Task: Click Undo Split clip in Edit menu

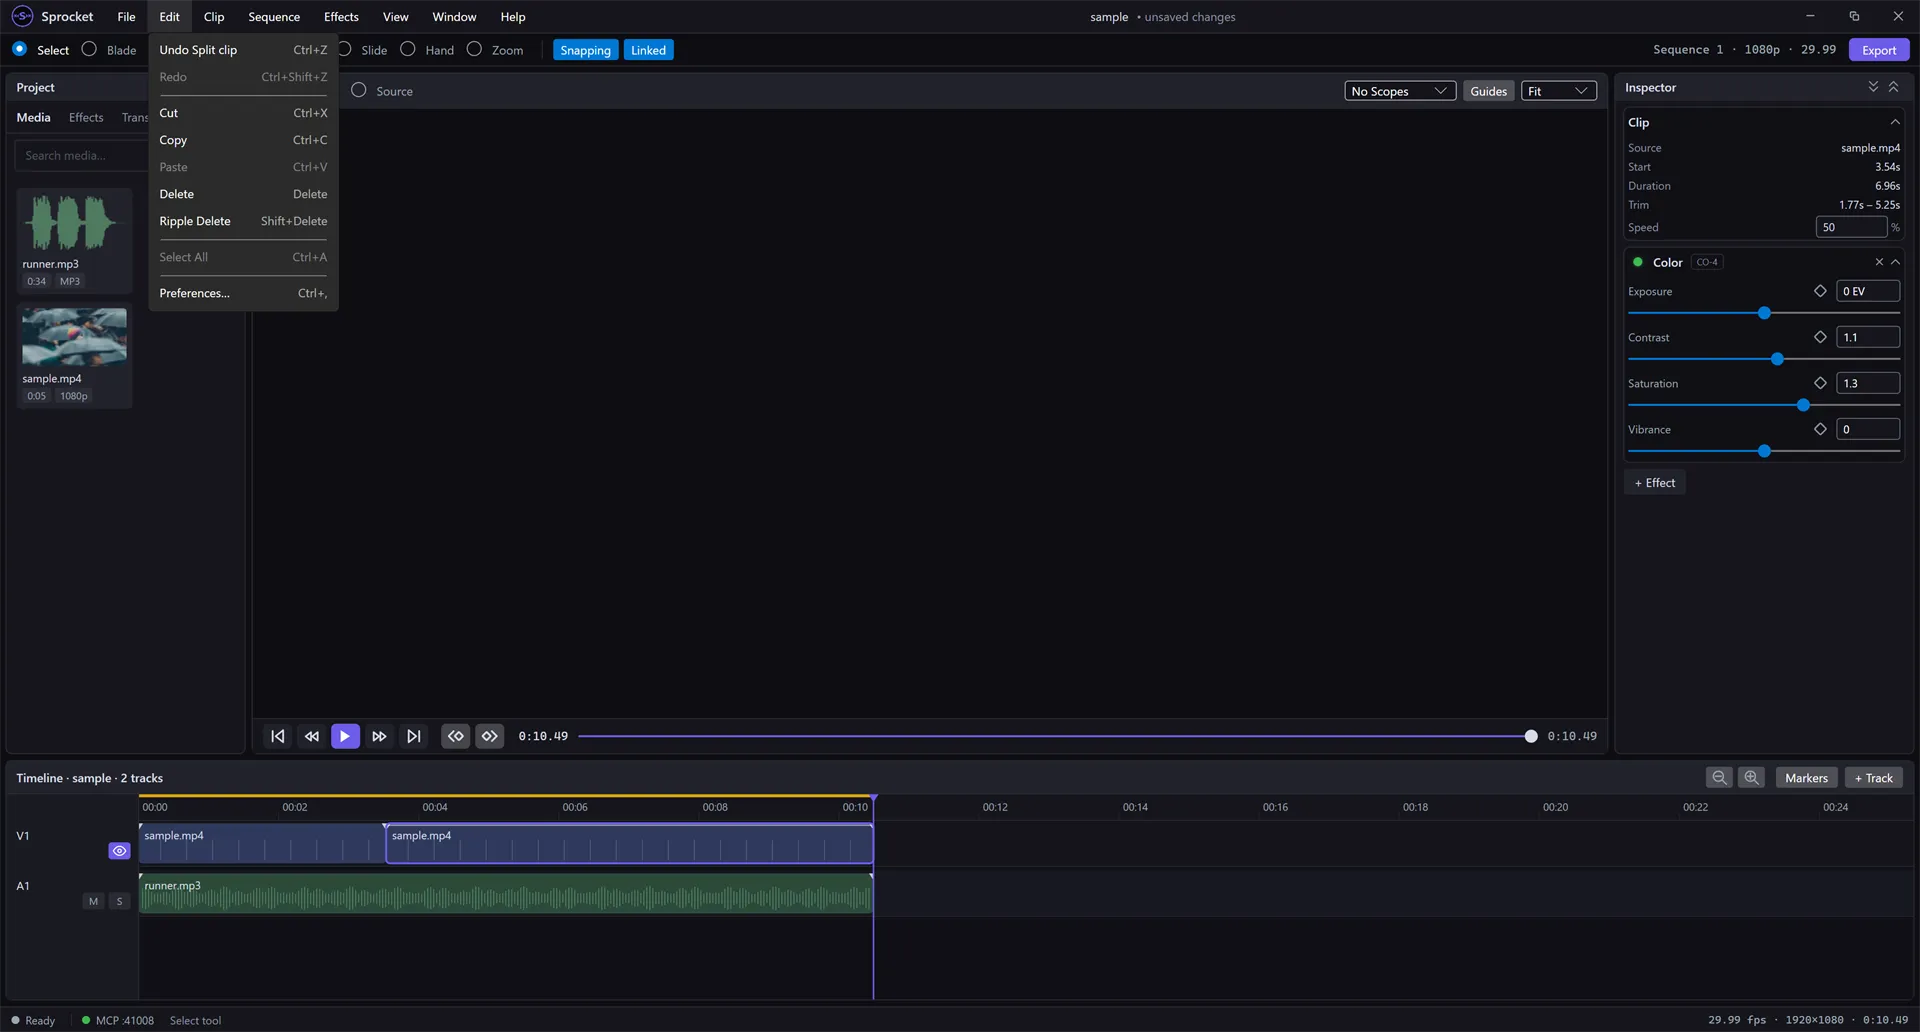Action: pyautogui.click(x=243, y=50)
